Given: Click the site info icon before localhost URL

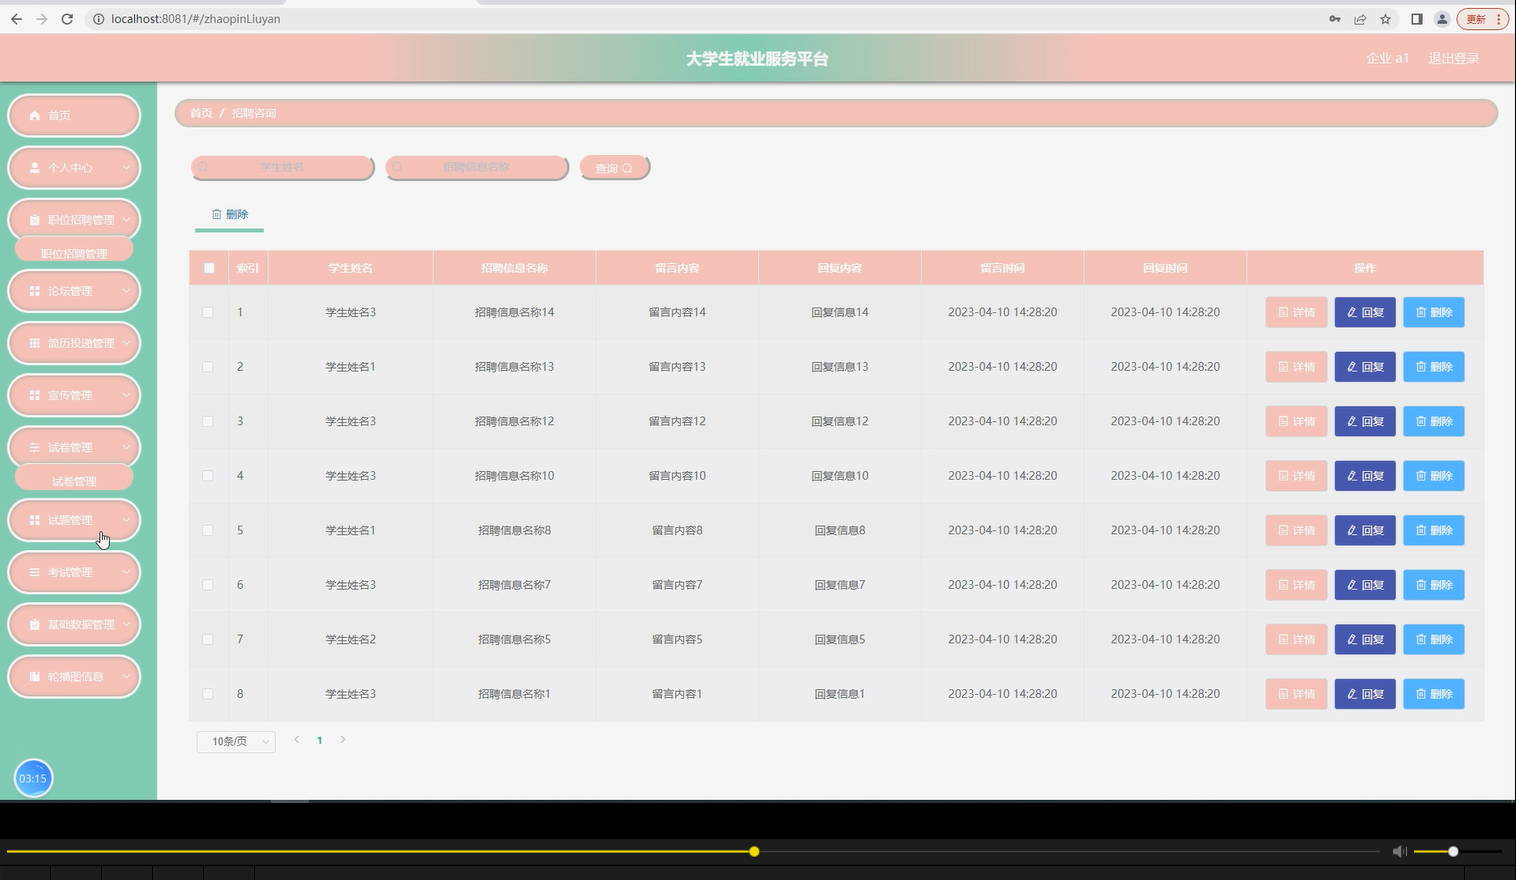Looking at the screenshot, I should click(x=99, y=19).
